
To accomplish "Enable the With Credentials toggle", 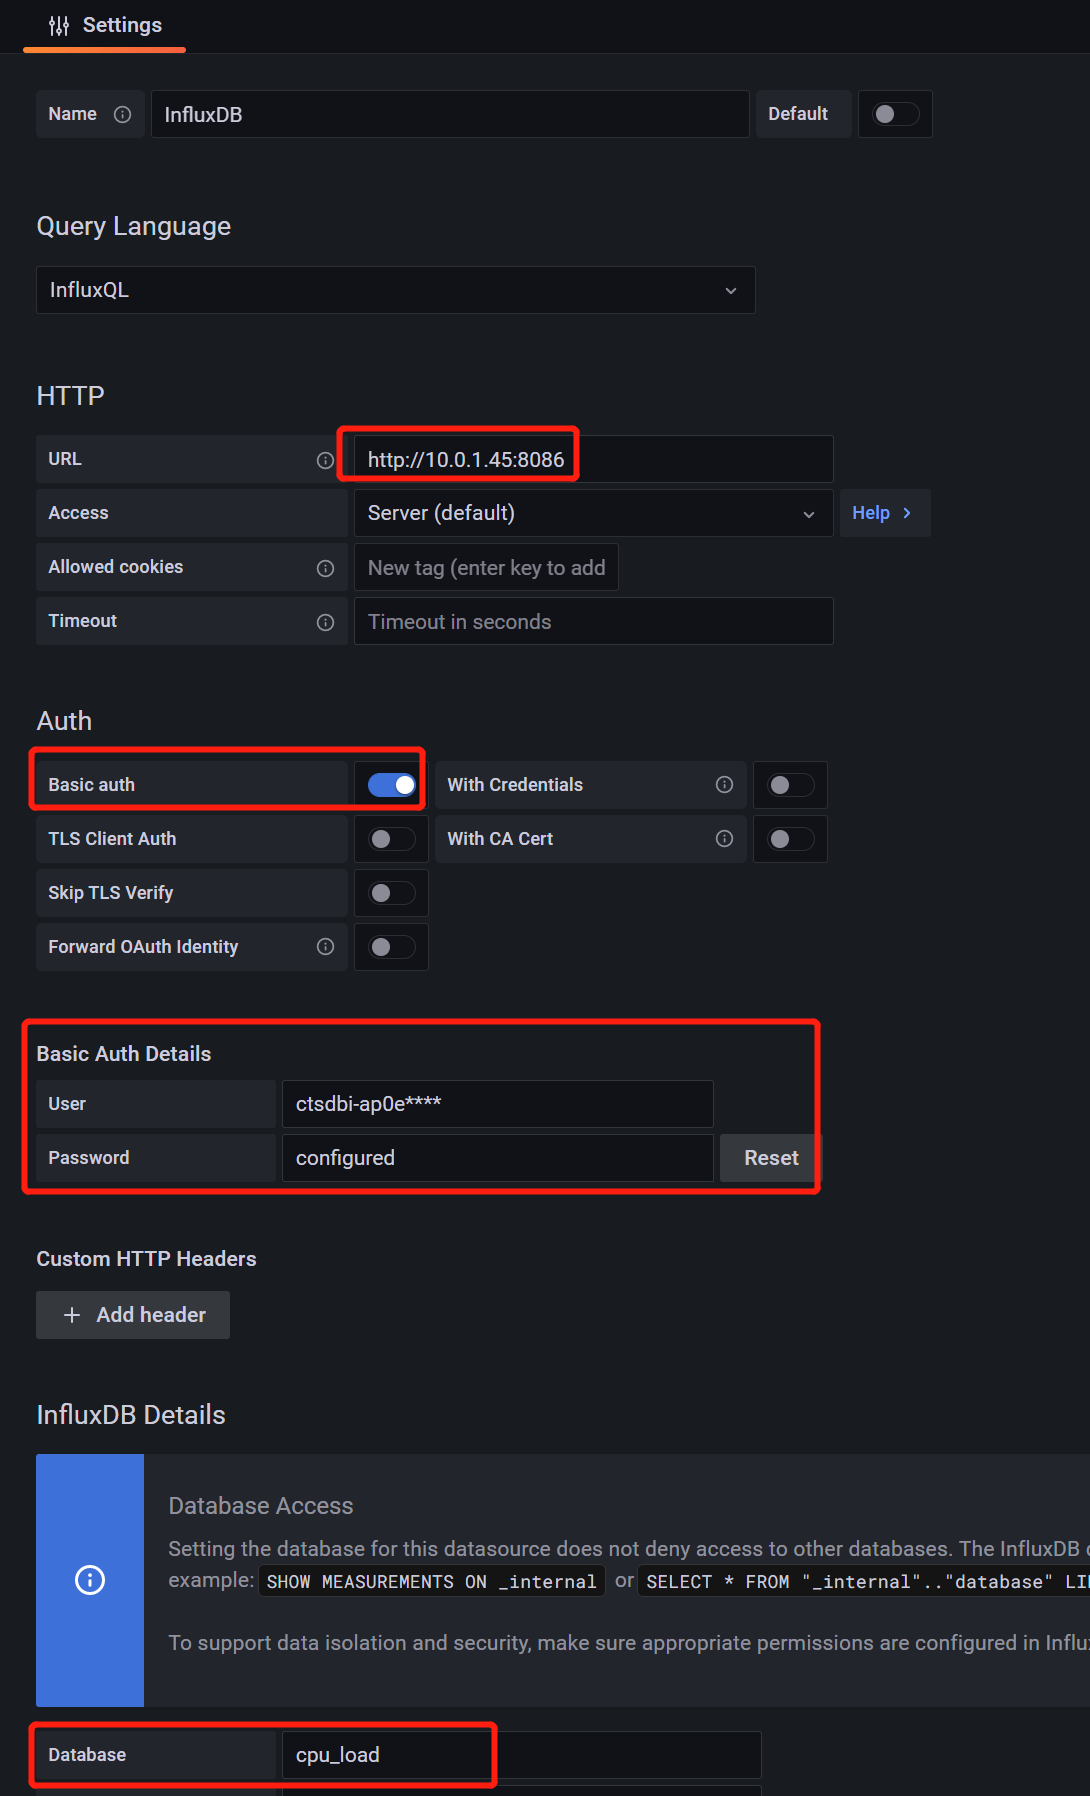I will pos(790,785).
